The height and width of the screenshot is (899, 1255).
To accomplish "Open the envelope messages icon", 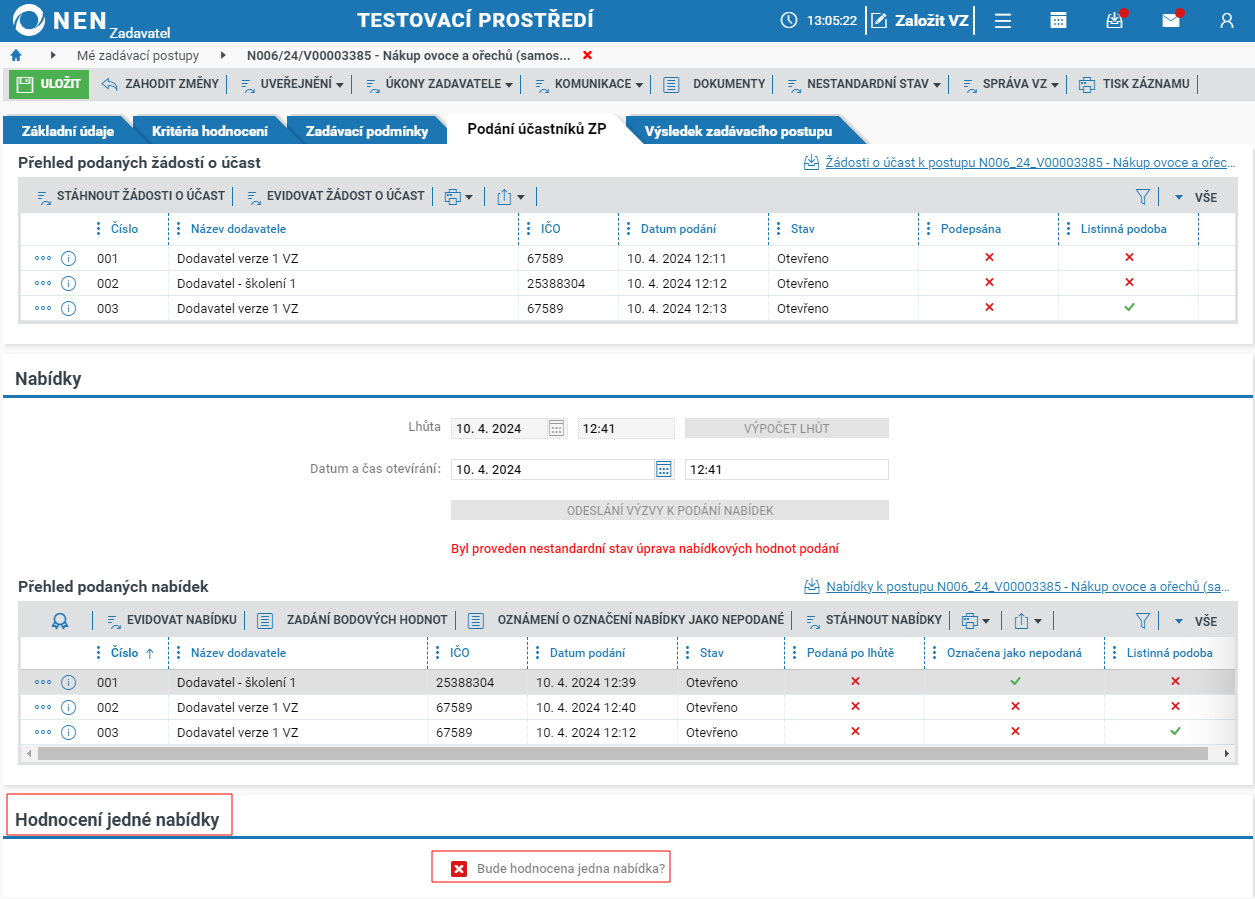I will (1170, 20).
